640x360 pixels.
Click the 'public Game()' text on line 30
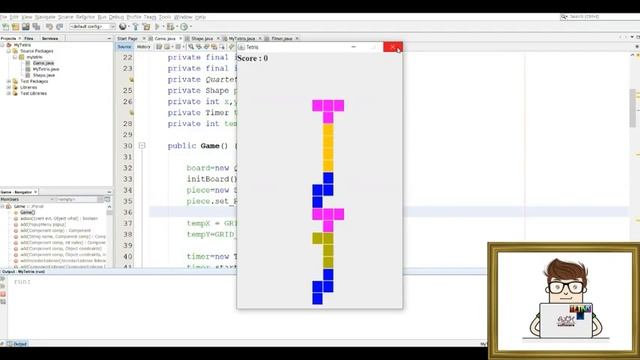point(198,146)
